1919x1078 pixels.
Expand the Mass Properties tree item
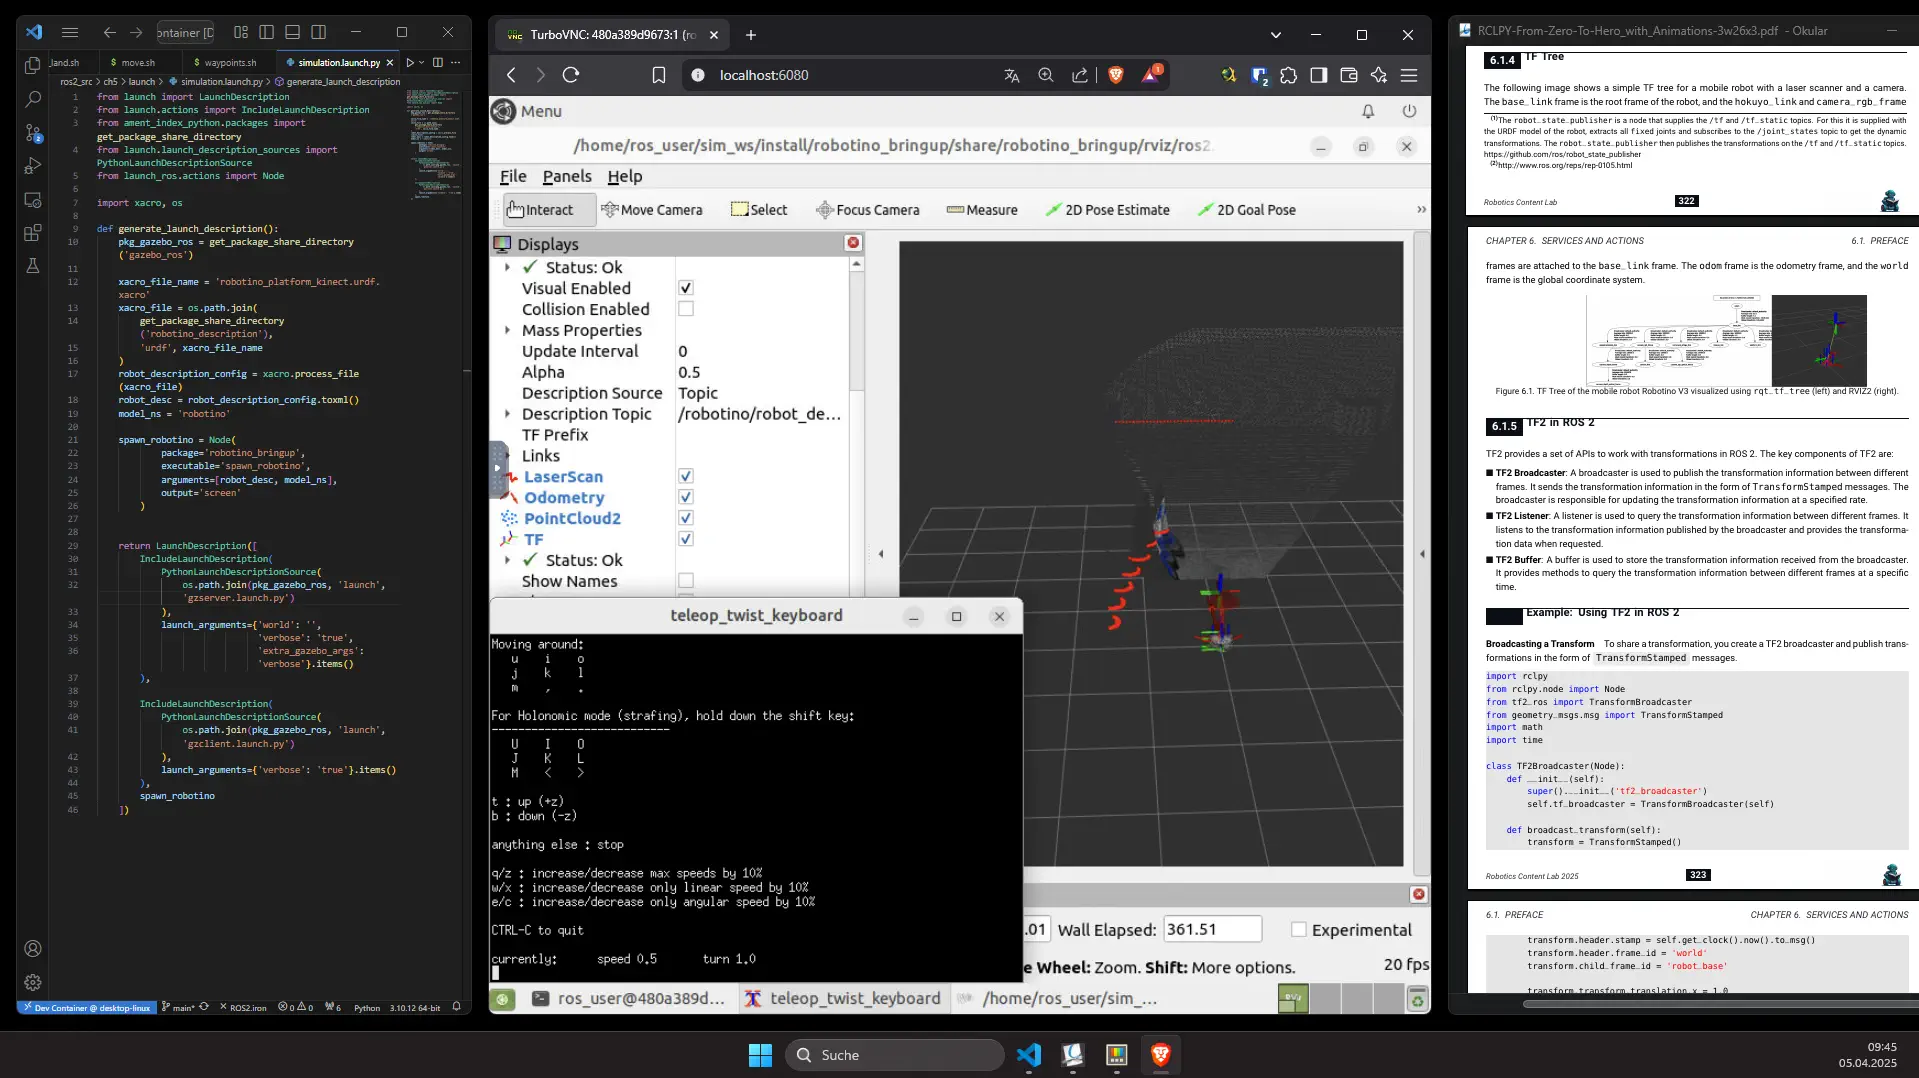(508, 330)
